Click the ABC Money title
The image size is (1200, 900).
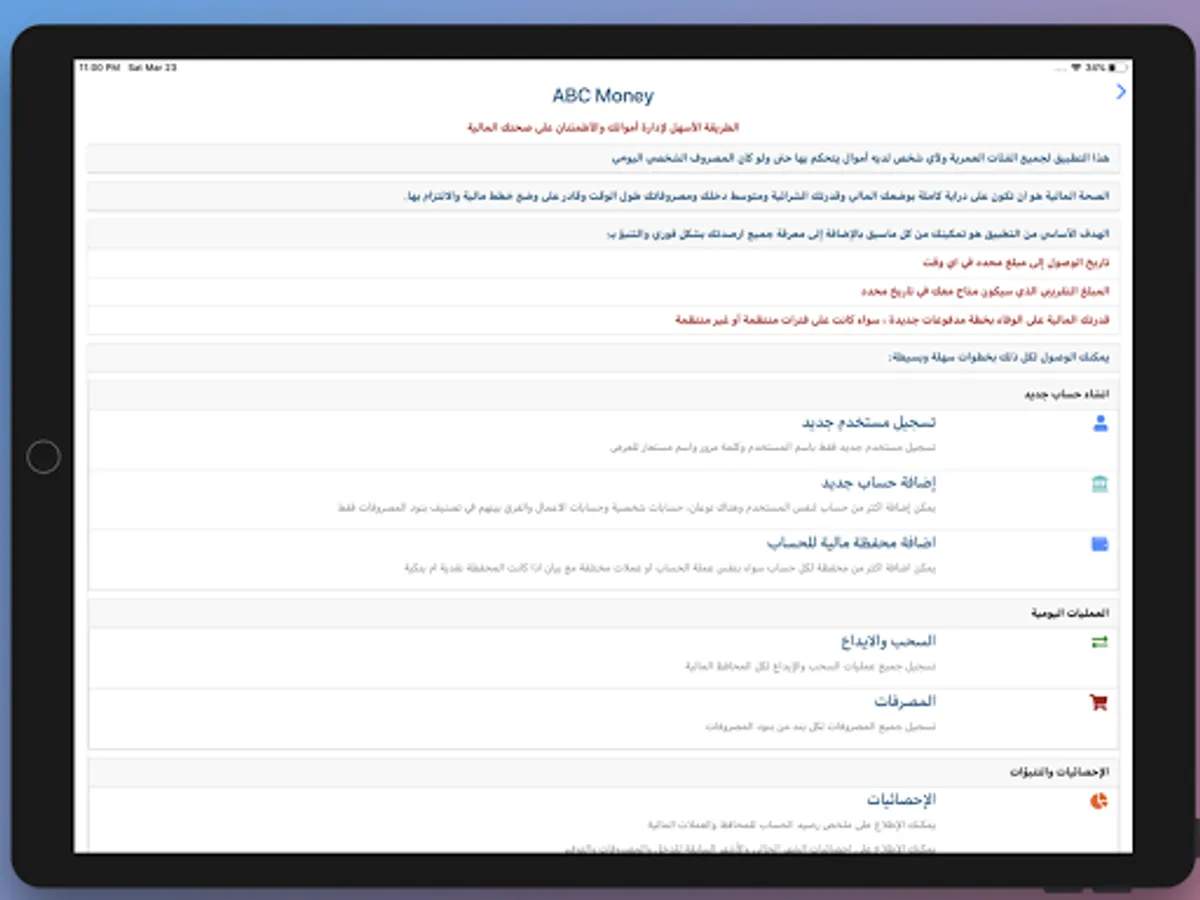[x=603, y=96]
